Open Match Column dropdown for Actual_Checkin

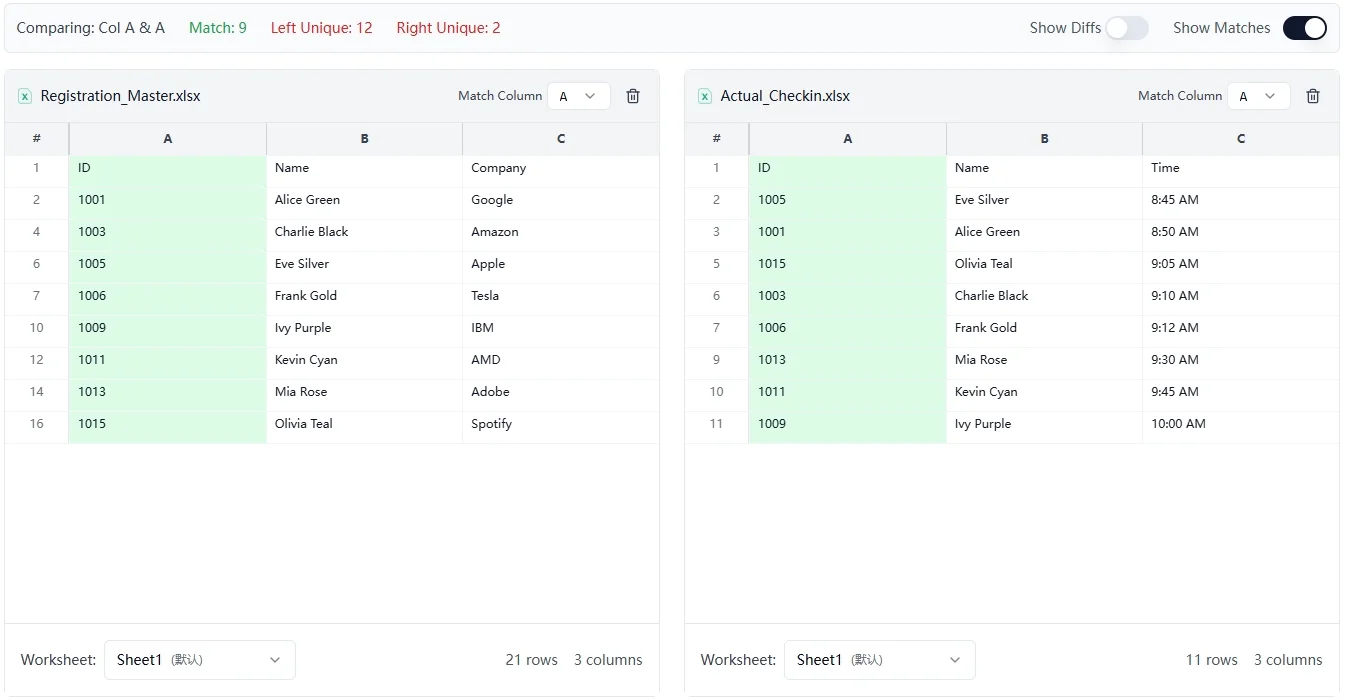(1258, 95)
